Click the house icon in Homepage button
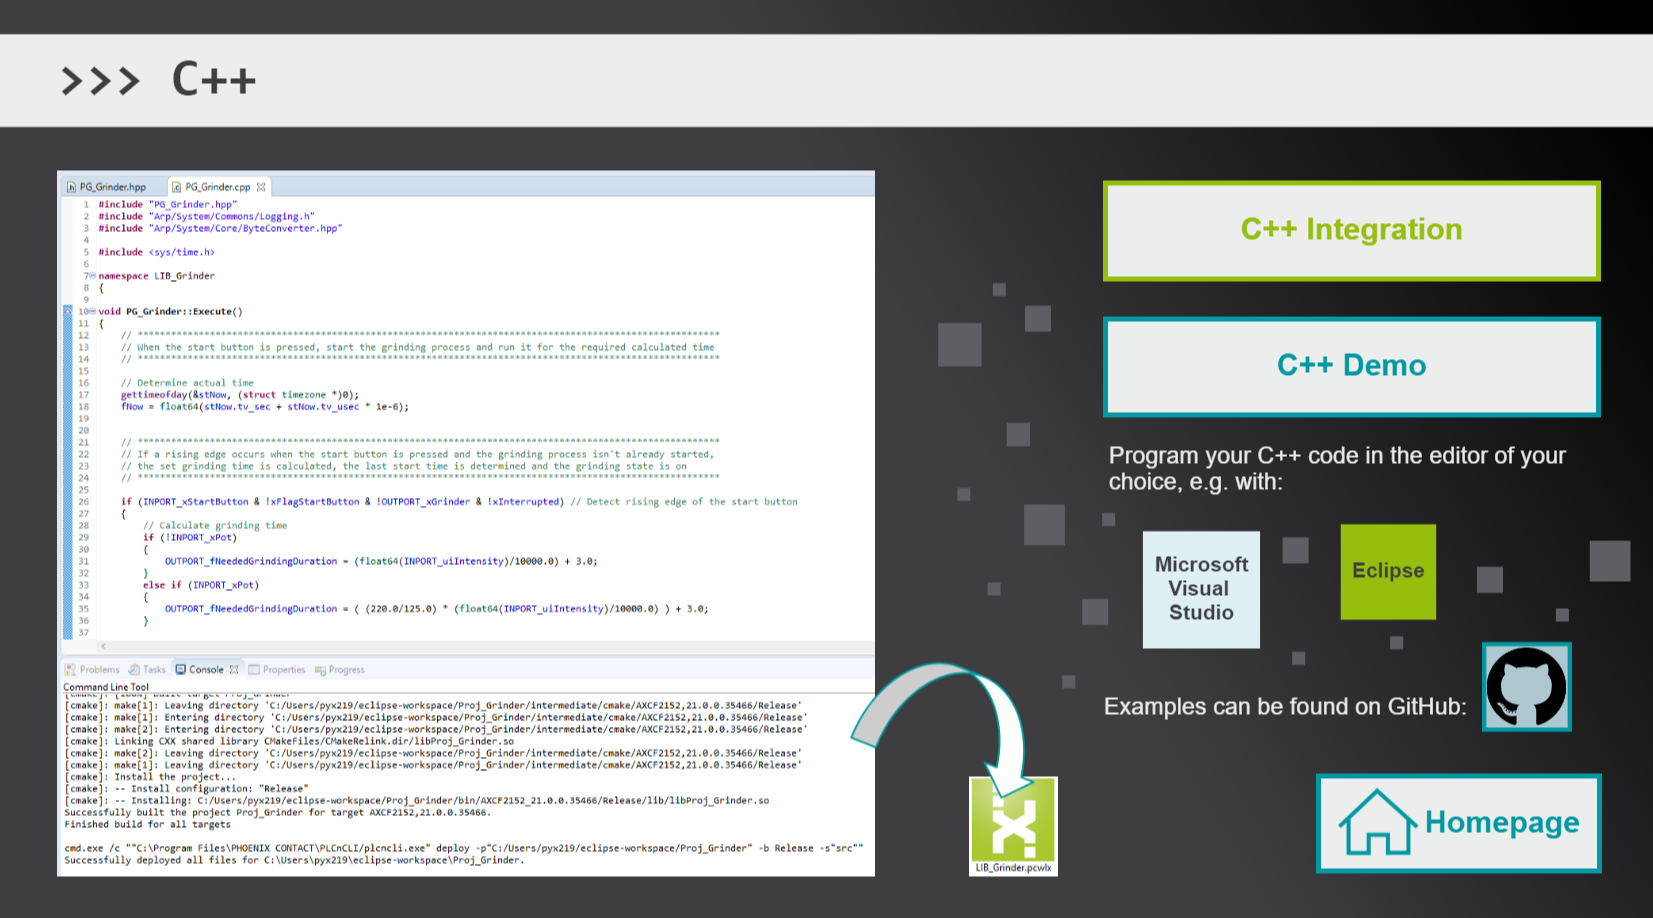The height and width of the screenshot is (918, 1653). click(1377, 822)
